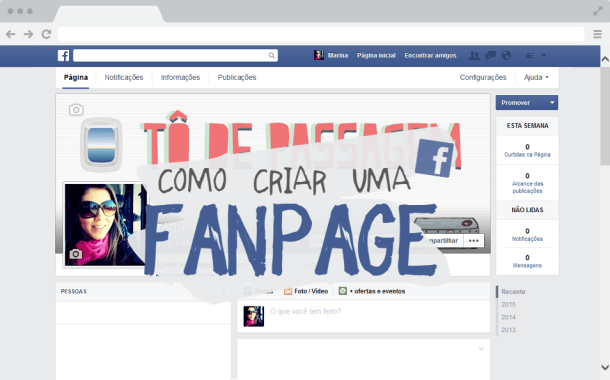
Task: Click Marina profile name in header
Action: 338,56
